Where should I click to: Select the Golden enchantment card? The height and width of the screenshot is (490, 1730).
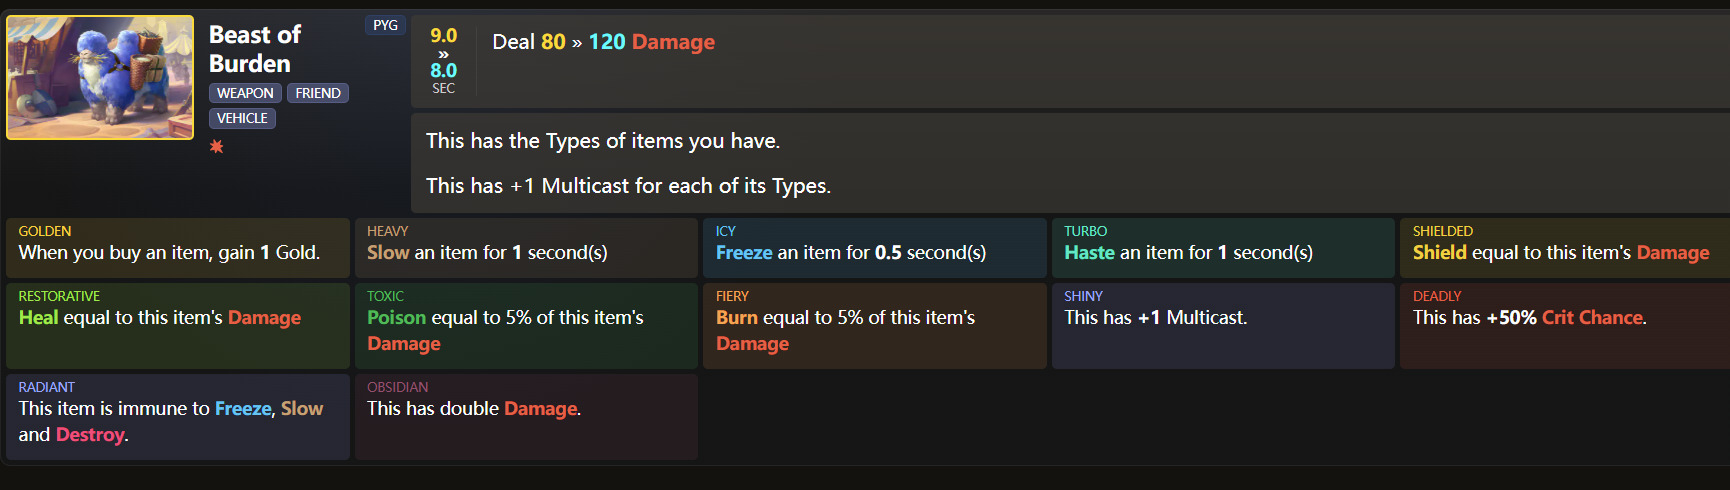[x=178, y=247]
